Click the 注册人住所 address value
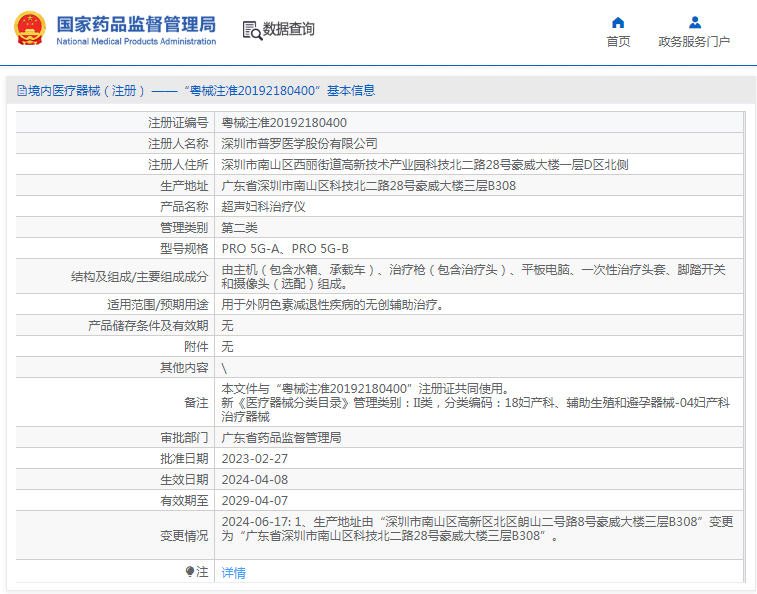 coord(425,165)
